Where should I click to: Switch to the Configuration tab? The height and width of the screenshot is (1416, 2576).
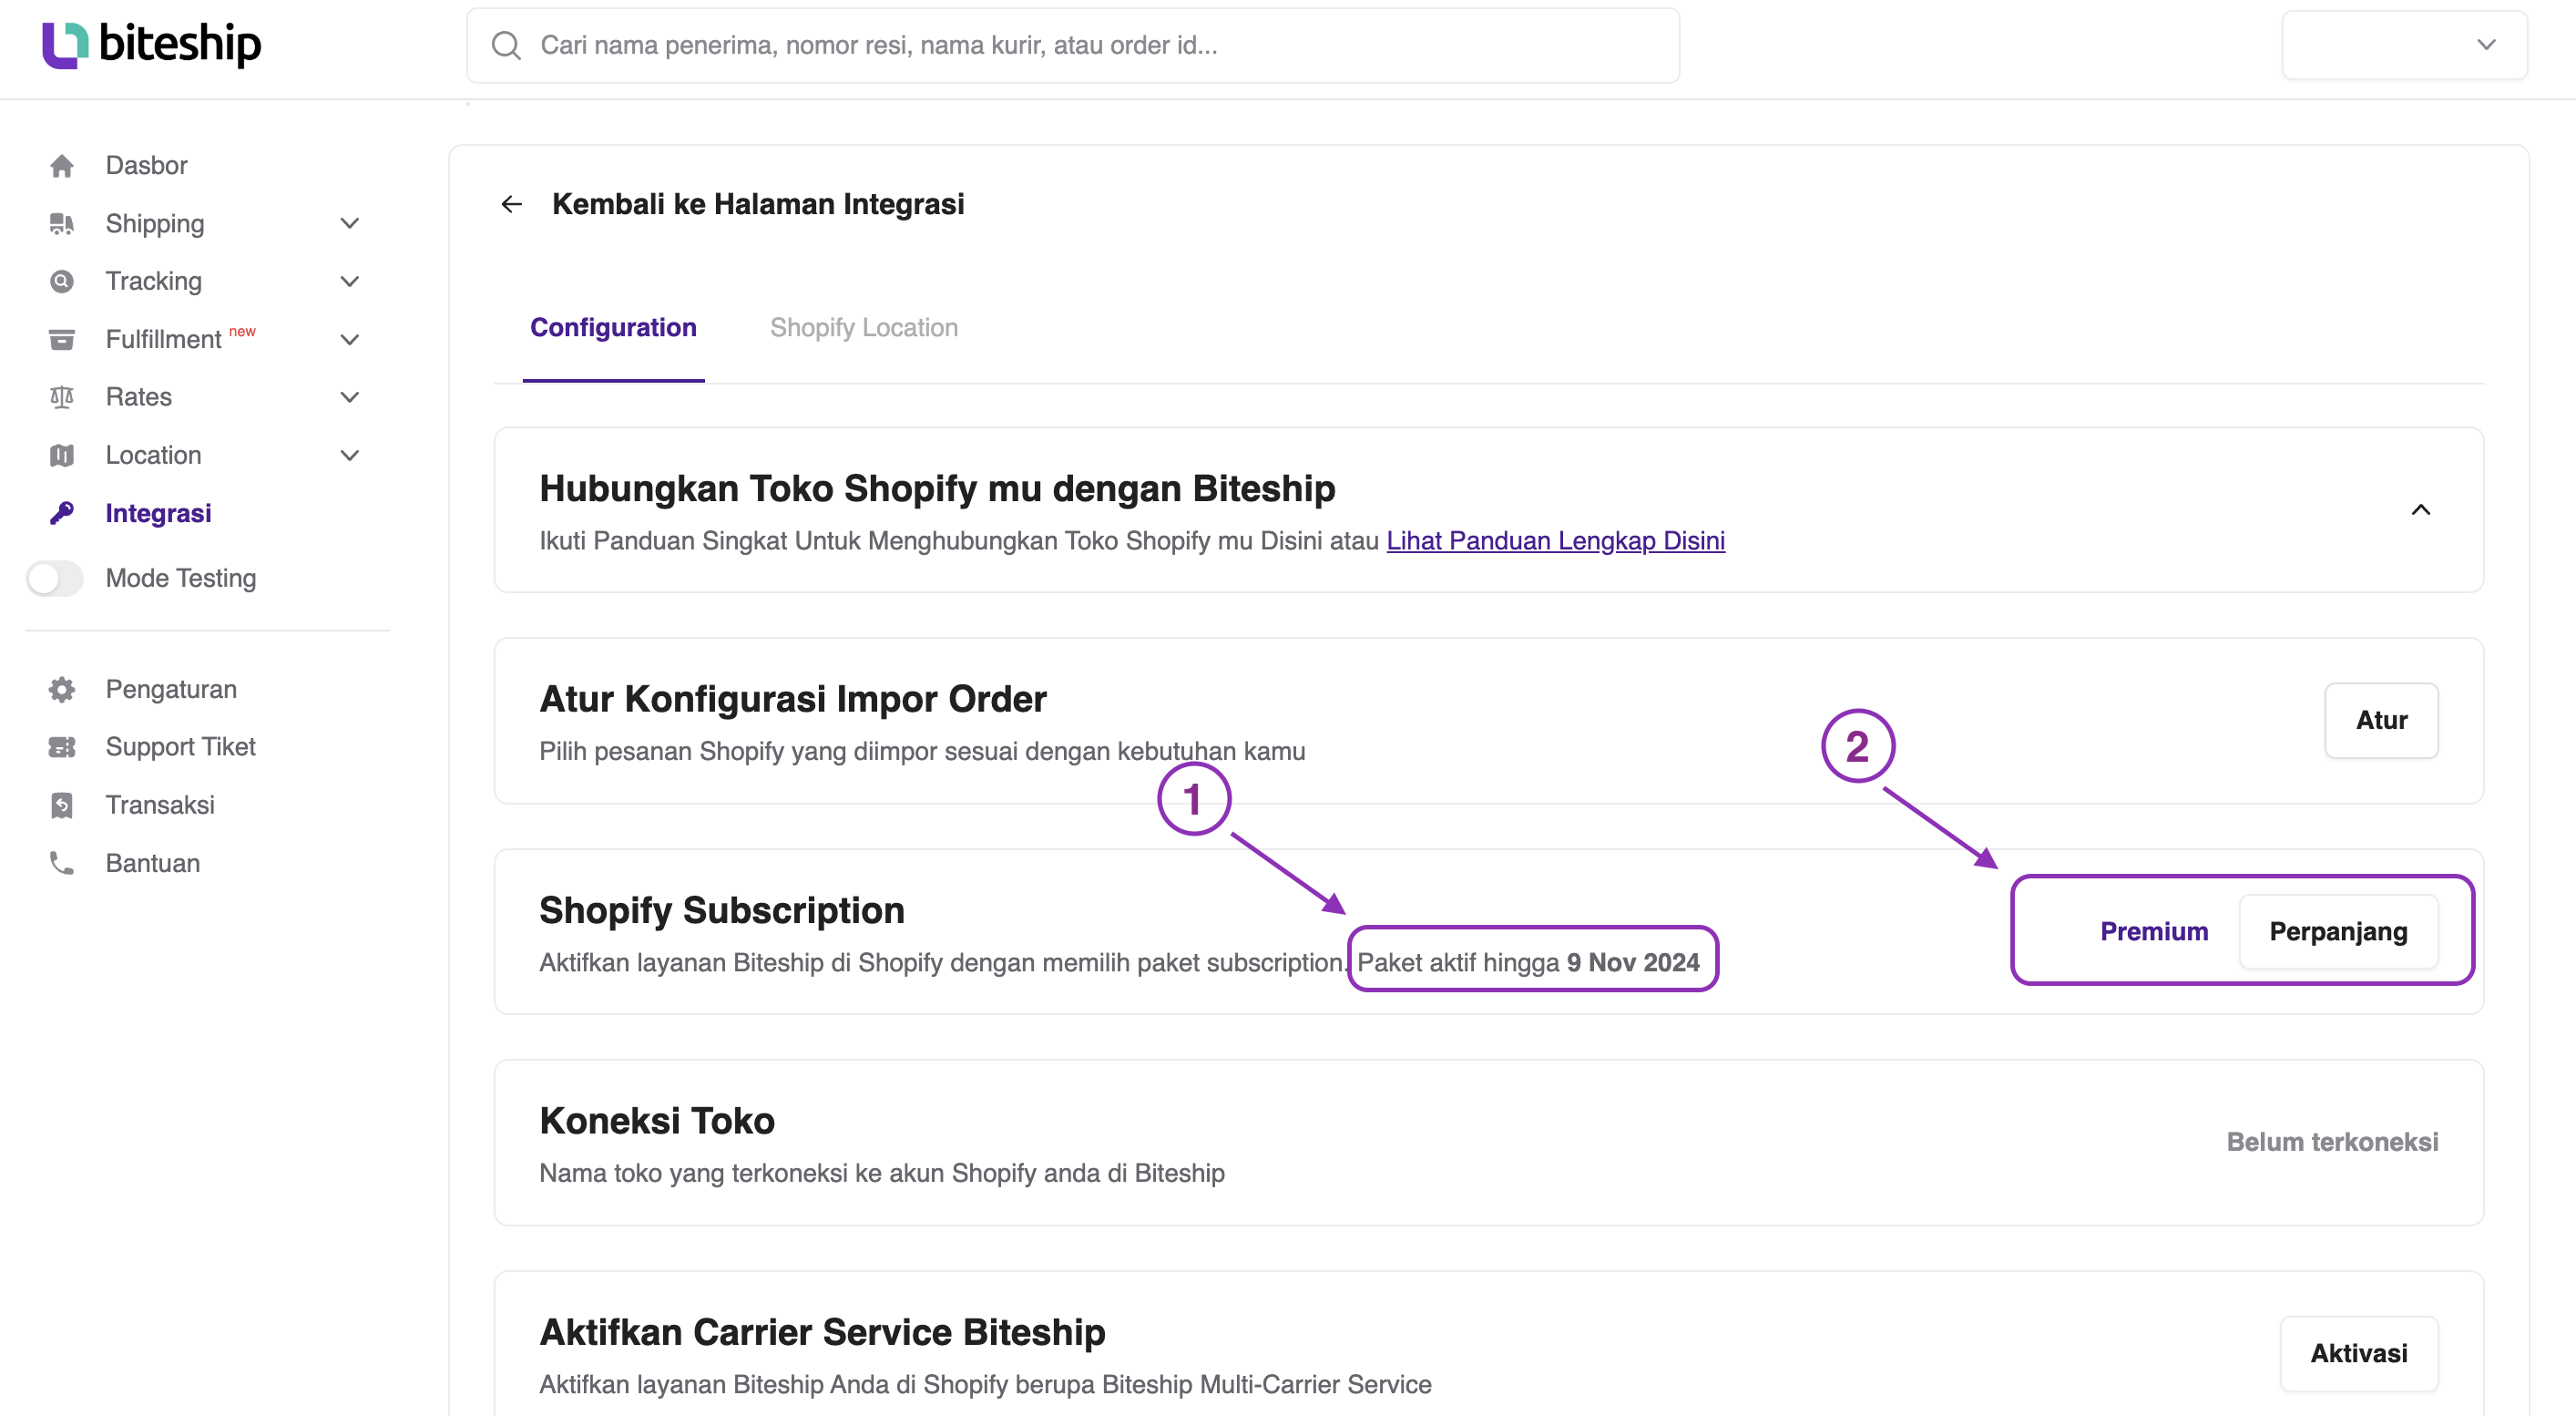coord(614,328)
